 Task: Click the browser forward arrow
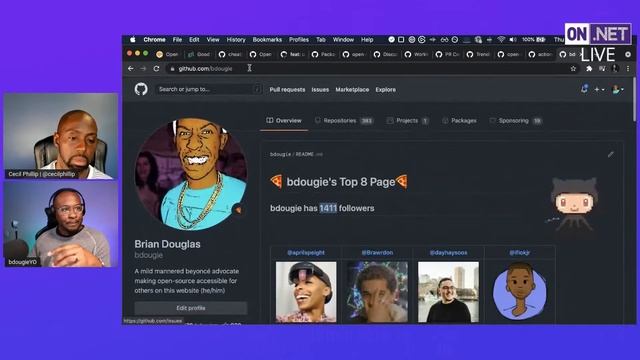143,69
